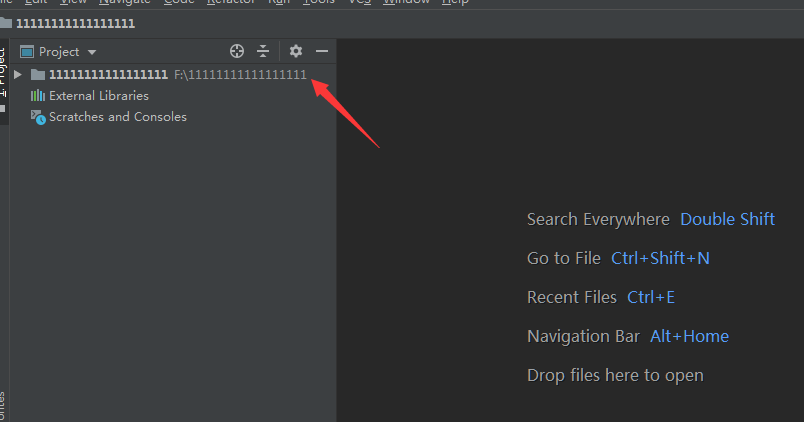The height and width of the screenshot is (422, 804).
Task: Open the Run menu
Action: 279,2
